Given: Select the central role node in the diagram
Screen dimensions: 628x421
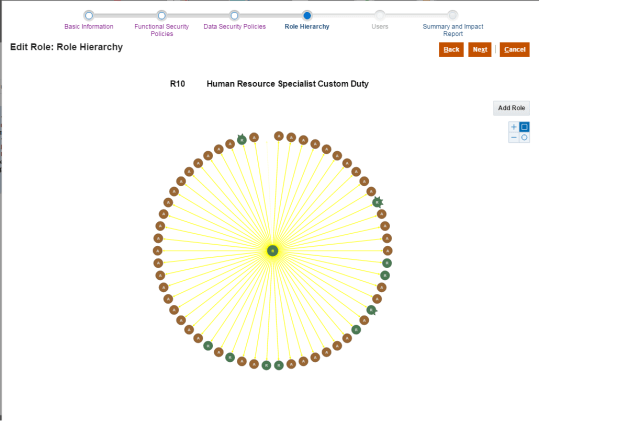Looking at the screenshot, I should point(272,250).
